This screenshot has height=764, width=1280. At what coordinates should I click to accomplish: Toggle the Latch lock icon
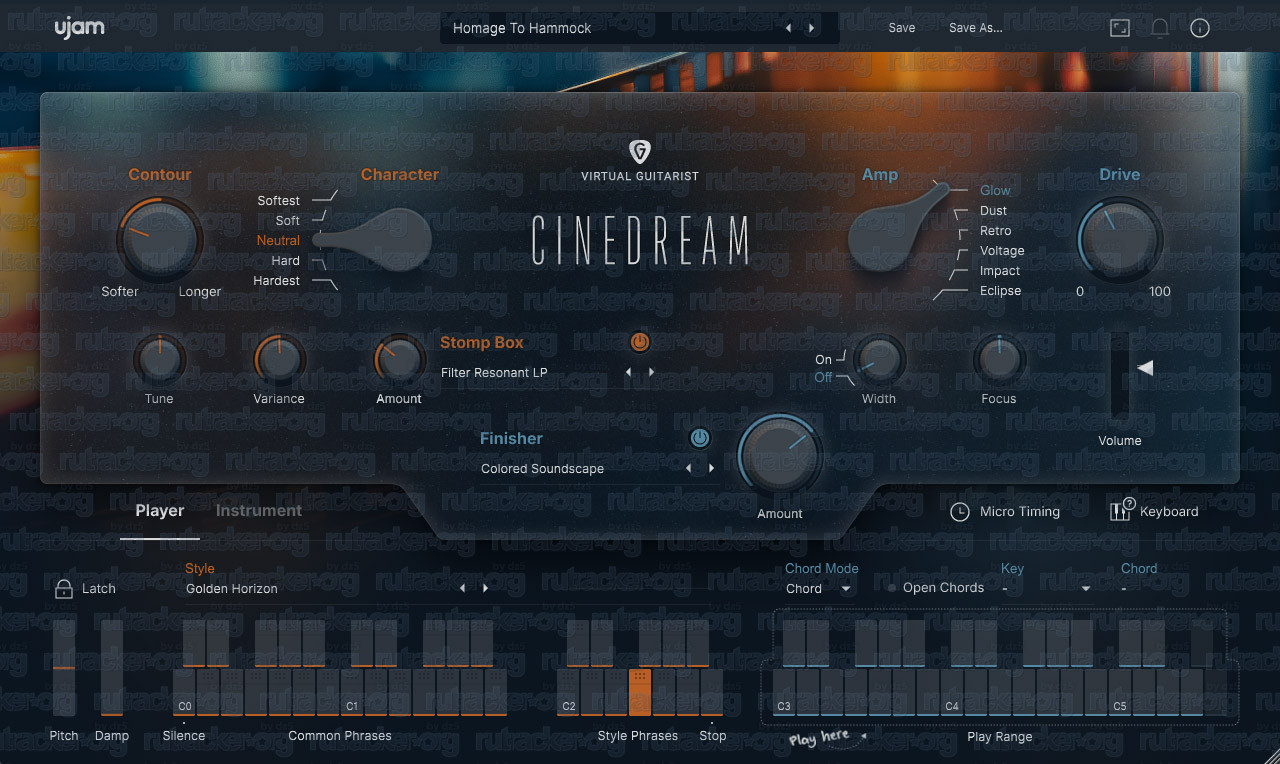click(64, 589)
